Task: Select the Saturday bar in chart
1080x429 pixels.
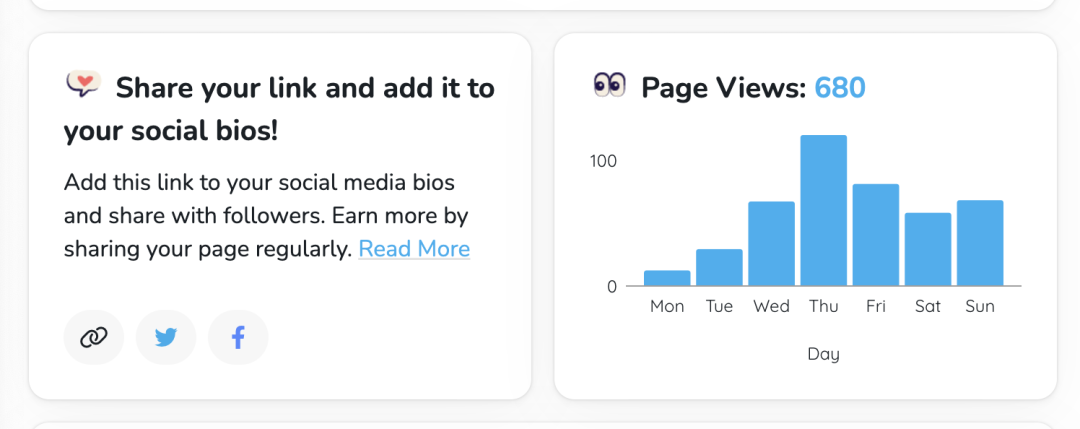Action: click(x=928, y=249)
